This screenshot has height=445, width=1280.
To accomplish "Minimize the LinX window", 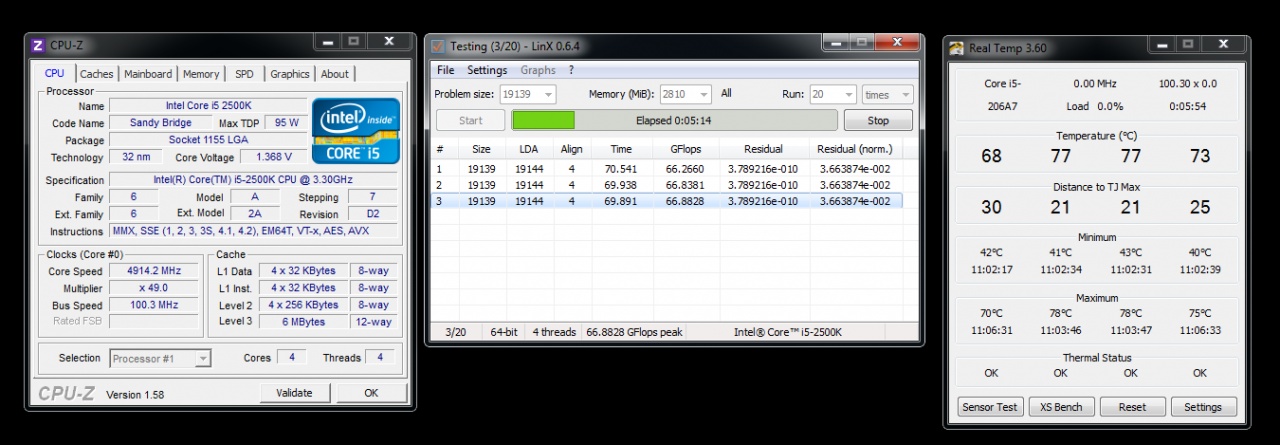I will pyautogui.click(x=835, y=43).
